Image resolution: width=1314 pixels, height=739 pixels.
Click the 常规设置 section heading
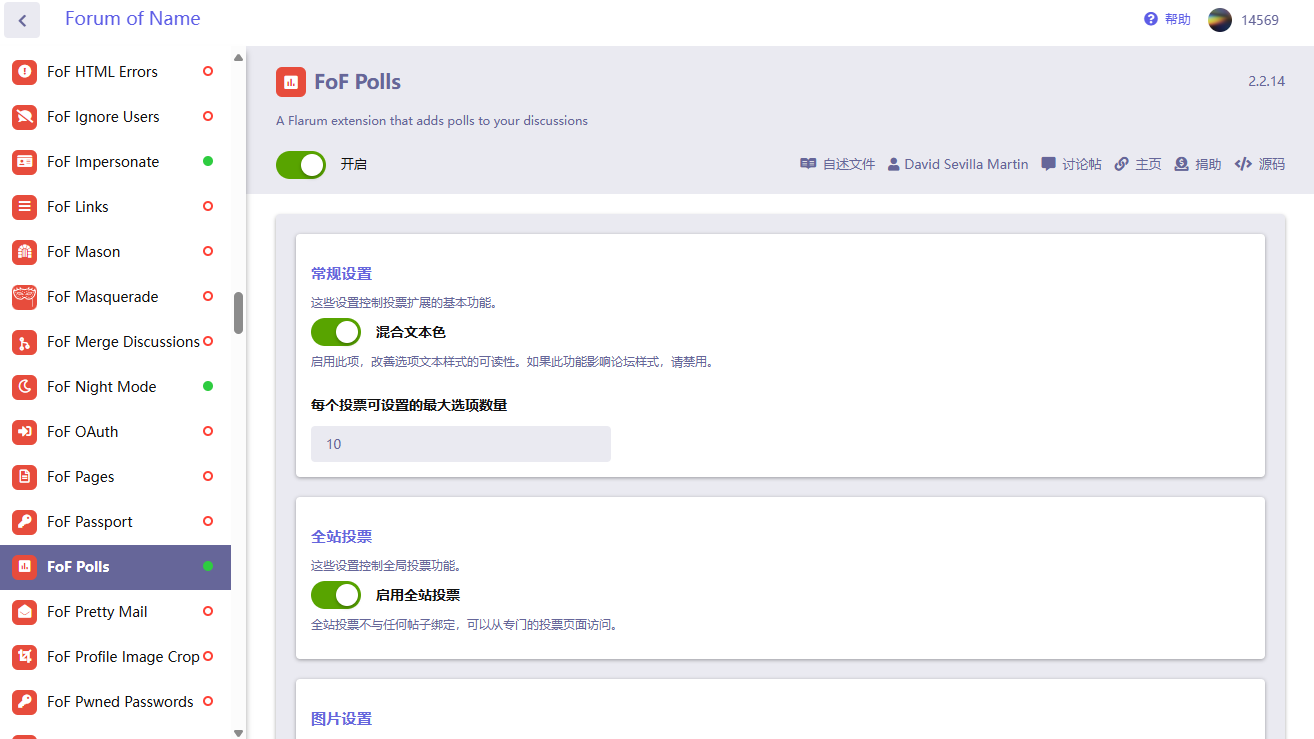point(341,273)
